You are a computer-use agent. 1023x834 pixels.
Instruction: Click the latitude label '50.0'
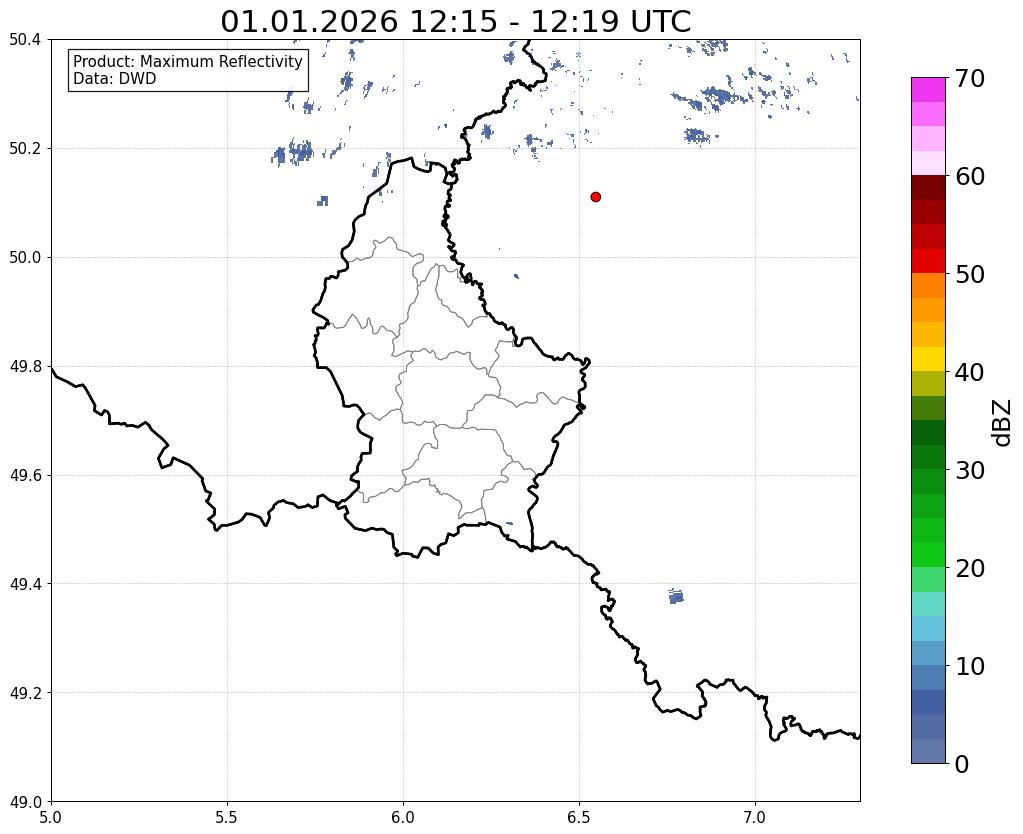[x=25, y=258]
